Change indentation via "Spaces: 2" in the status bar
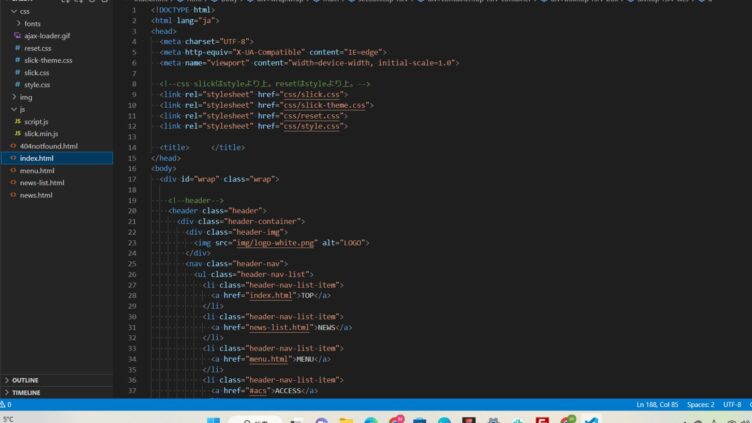The height and width of the screenshot is (423, 752). pos(700,405)
